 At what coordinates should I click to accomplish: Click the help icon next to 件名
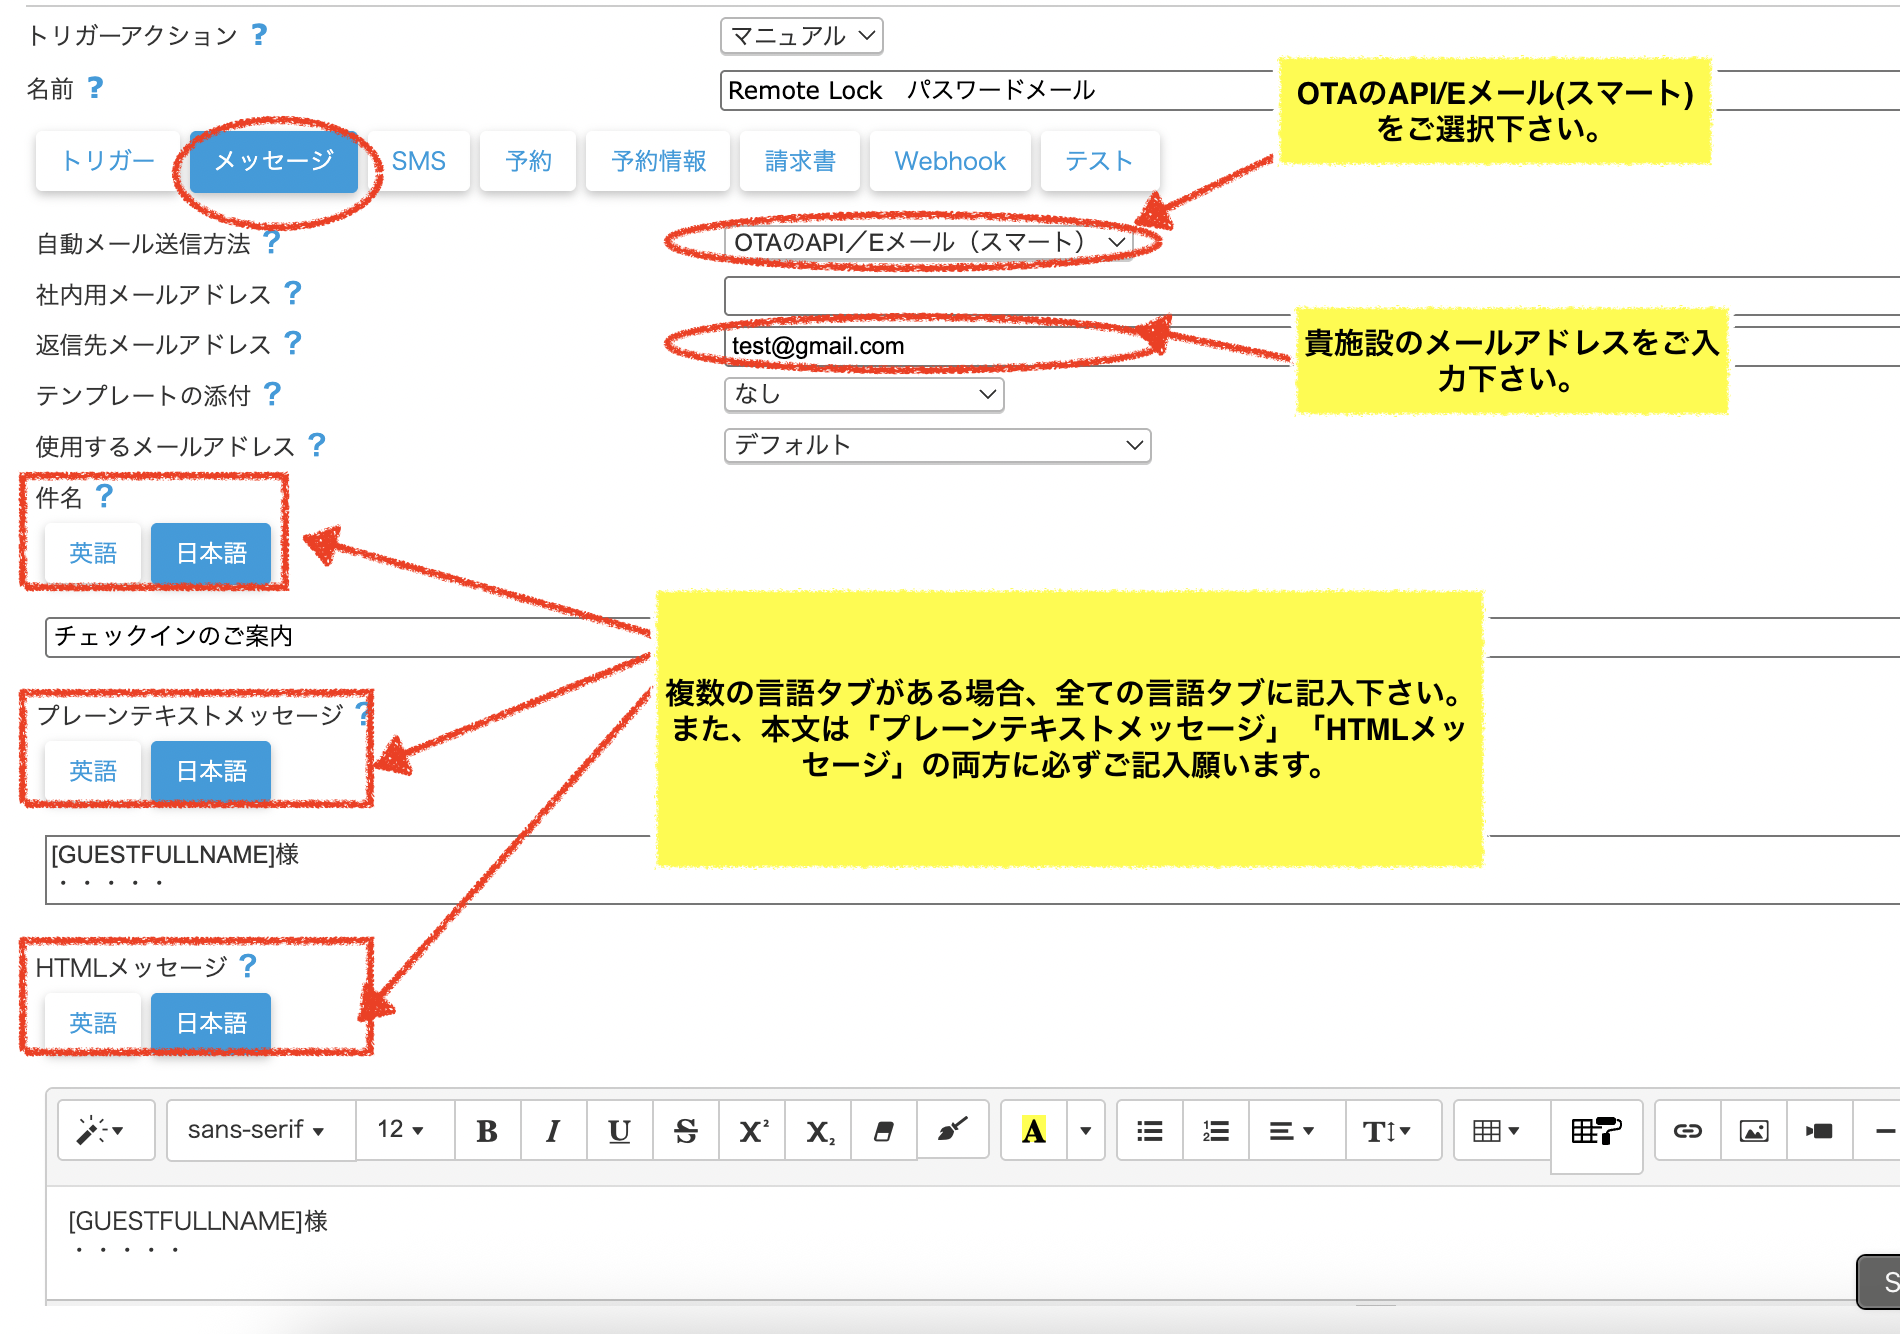104,496
